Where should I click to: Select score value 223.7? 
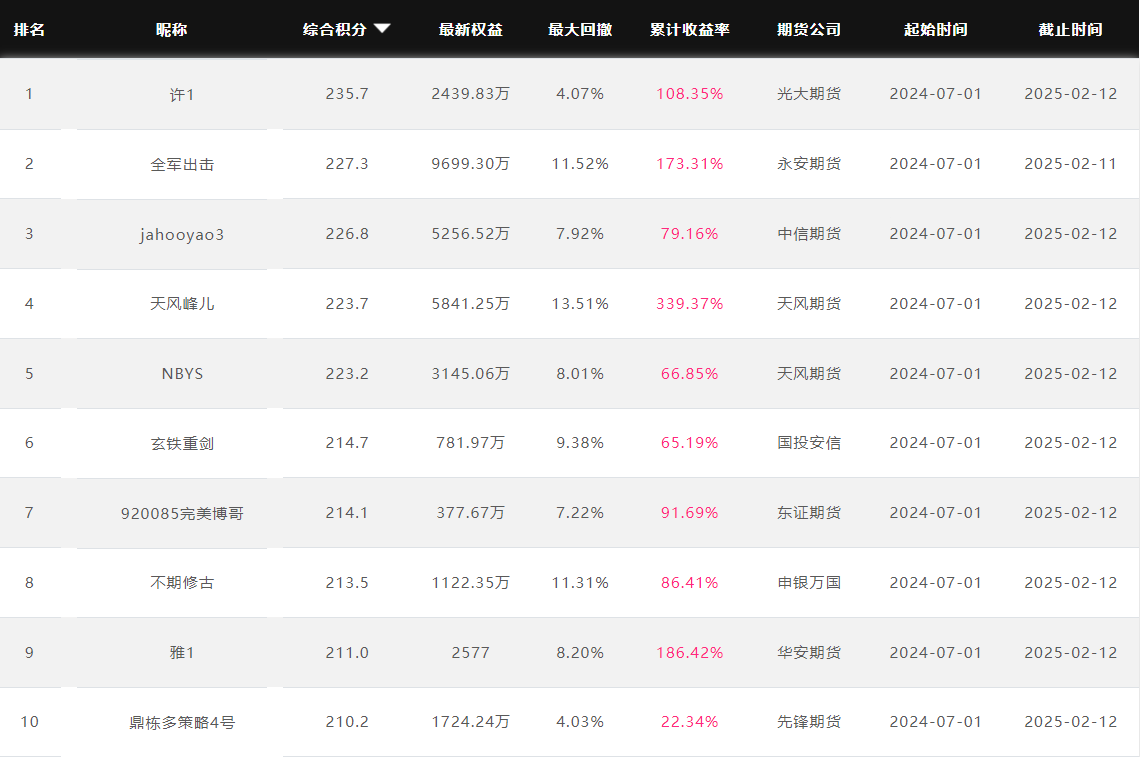(x=347, y=303)
